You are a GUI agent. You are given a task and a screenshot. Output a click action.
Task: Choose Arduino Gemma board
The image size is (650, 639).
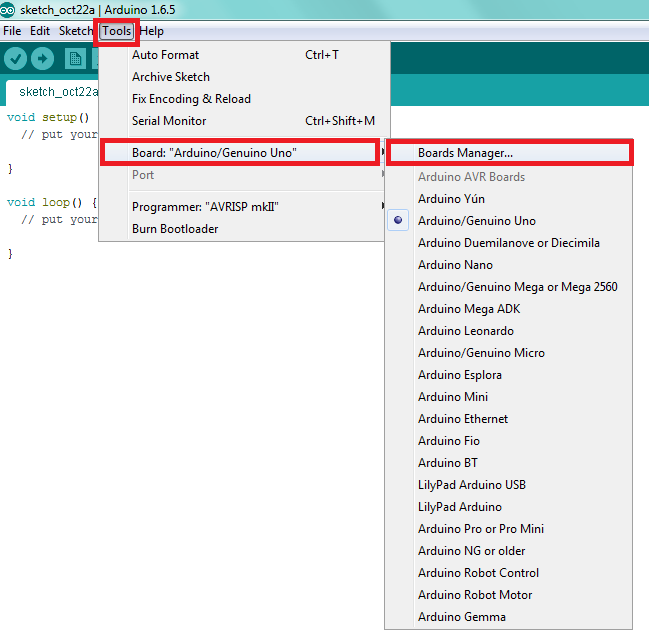click(x=509, y=616)
